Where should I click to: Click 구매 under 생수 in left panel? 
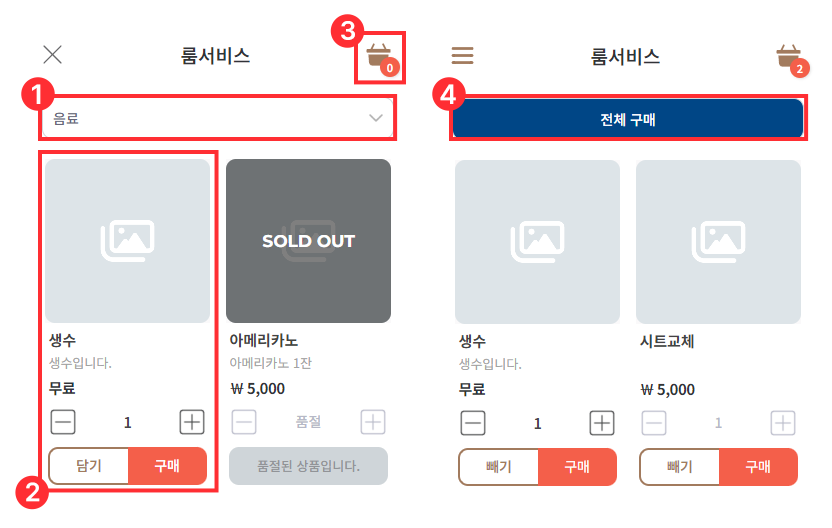click(167, 466)
